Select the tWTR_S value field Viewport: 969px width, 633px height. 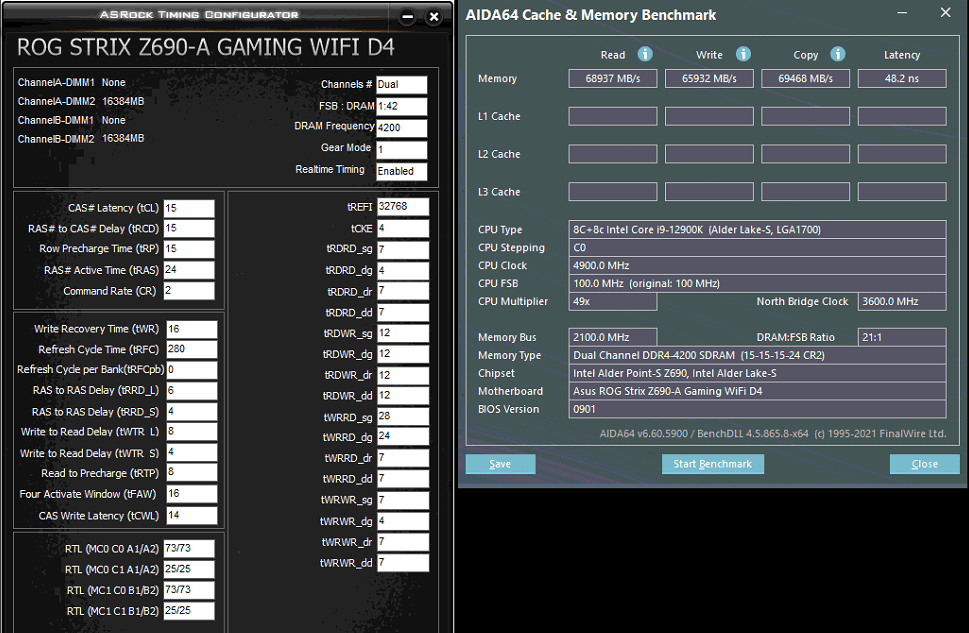point(192,452)
